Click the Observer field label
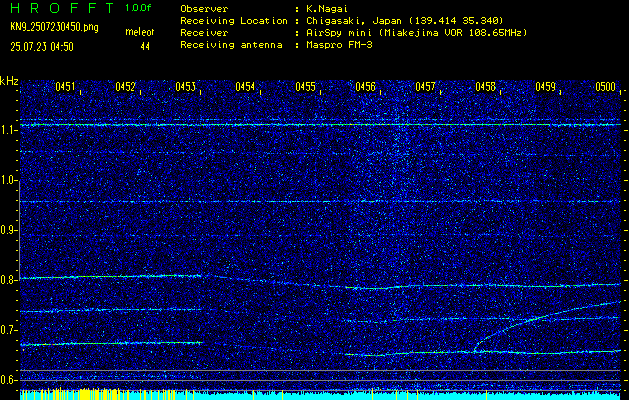629x400 pixels. tap(204, 9)
